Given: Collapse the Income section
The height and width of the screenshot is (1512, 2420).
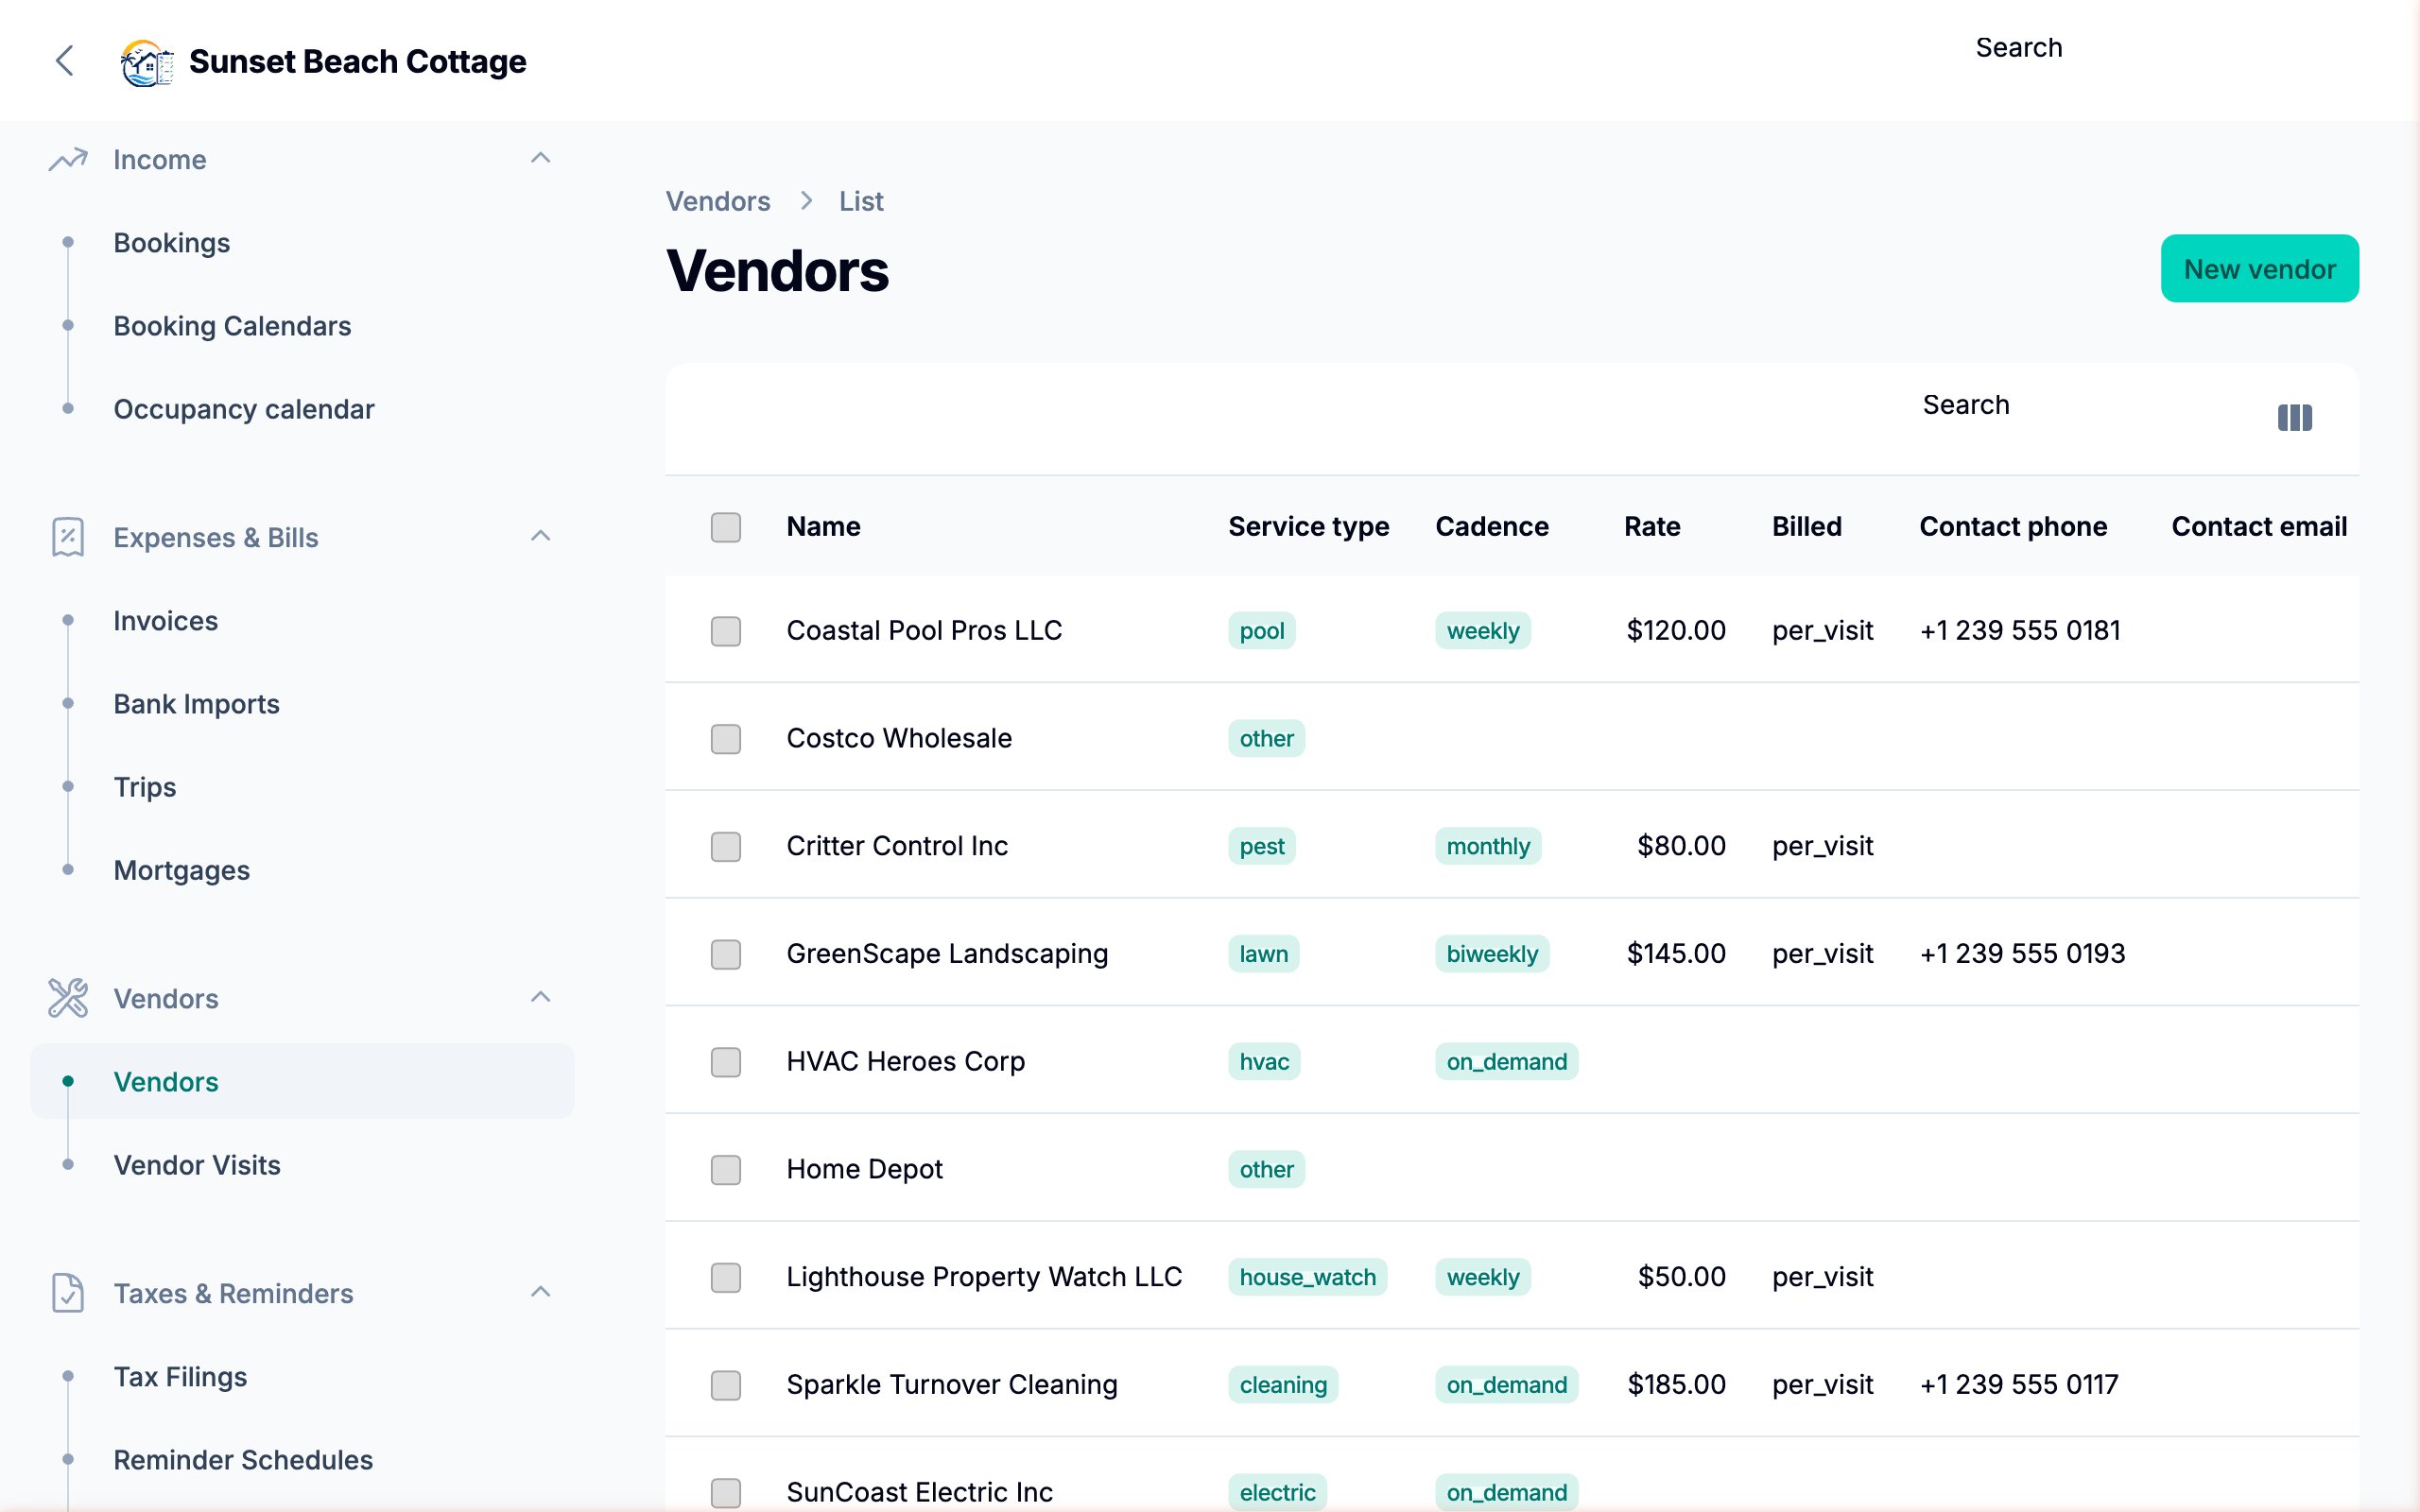Looking at the screenshot, I should coord(541,157).
